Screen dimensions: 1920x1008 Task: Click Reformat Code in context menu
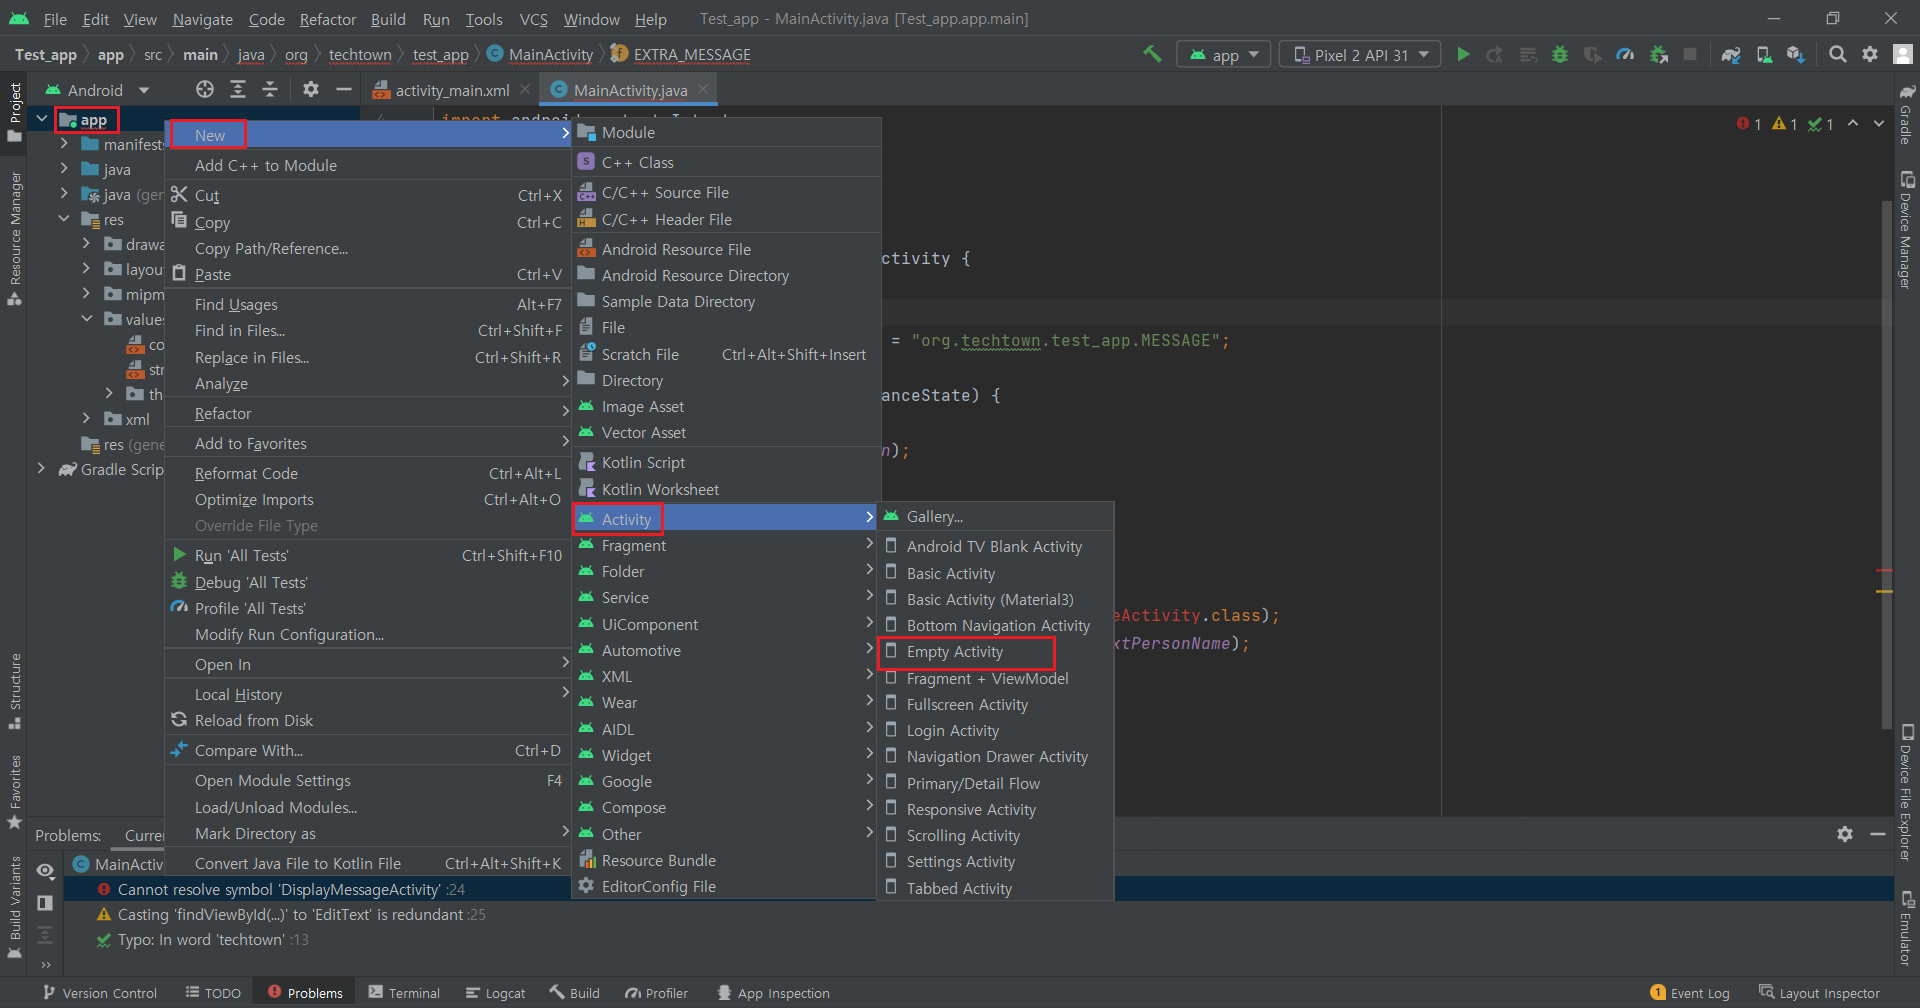click(x=246, y=474)
